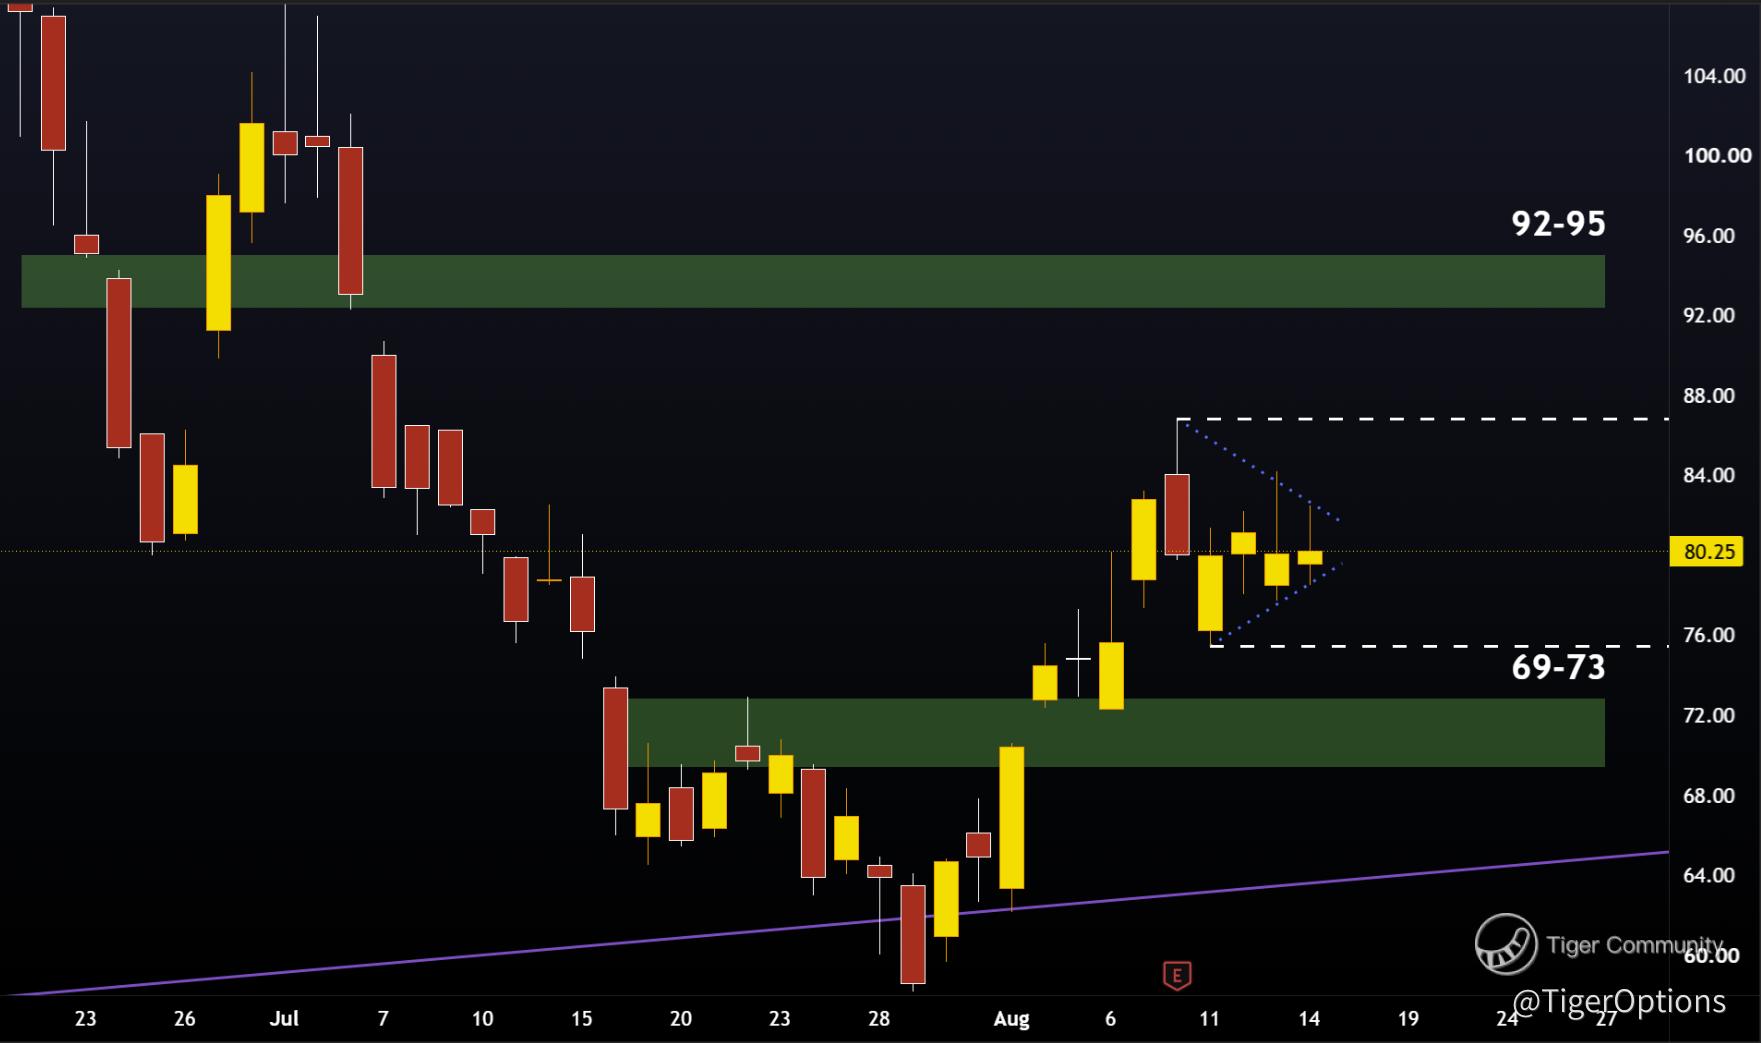Click the "28" date axis label
This screenshot has height=1043, width=1761.
tap(878, 1019)
